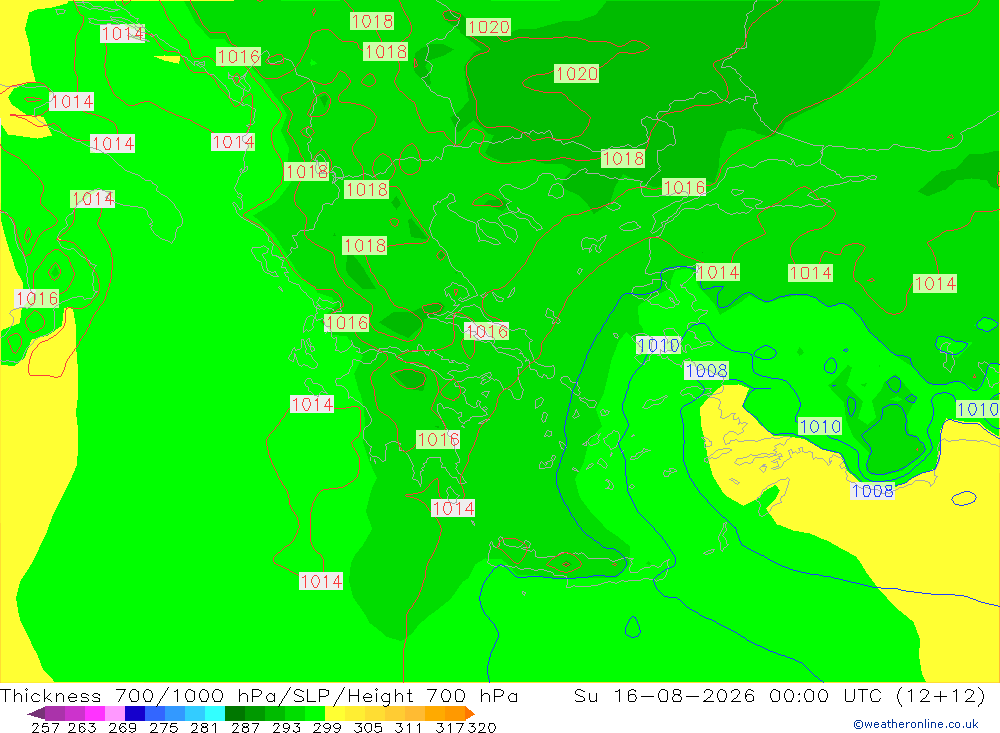Pick the cyan swatch above 281
Screen dimensions: 1000x733
click(215, 713)
